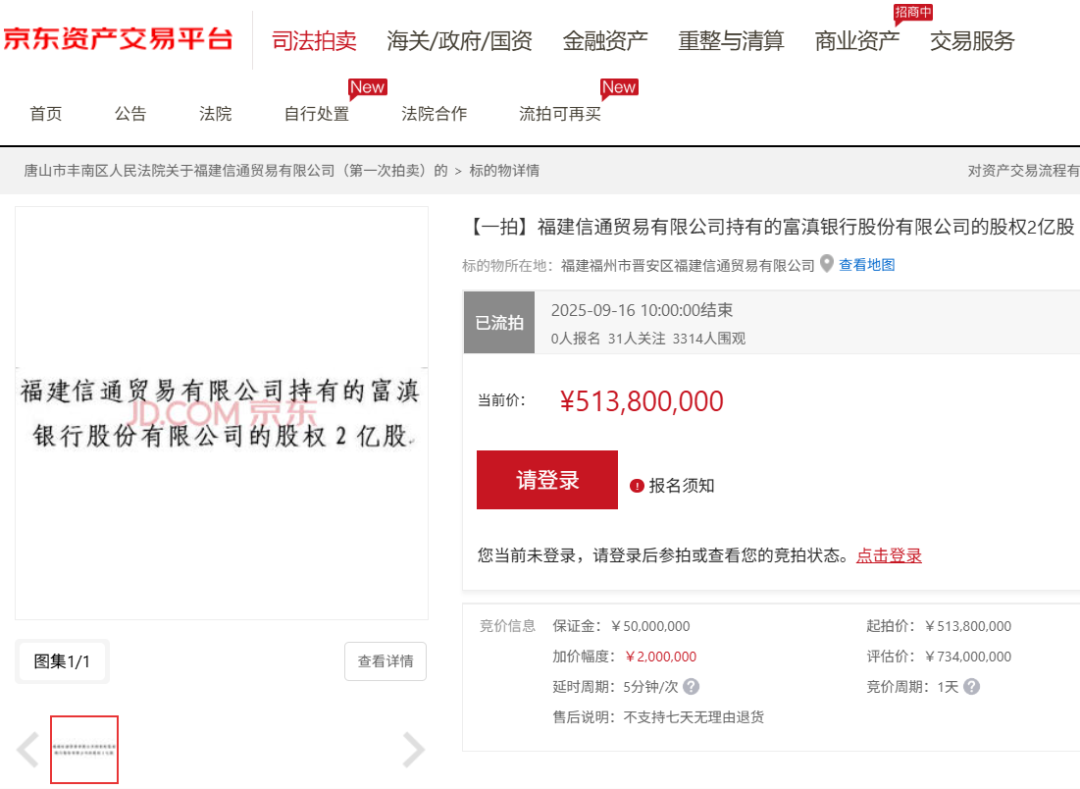Click the 保证金 ¥50,000,000 value
The width and height of the screenshot is (1080, 789).
650,627
